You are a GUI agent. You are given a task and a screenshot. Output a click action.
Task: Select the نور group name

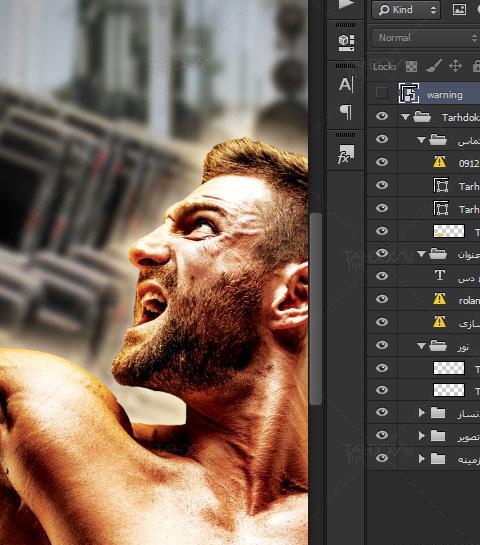(x=463, y=347)
